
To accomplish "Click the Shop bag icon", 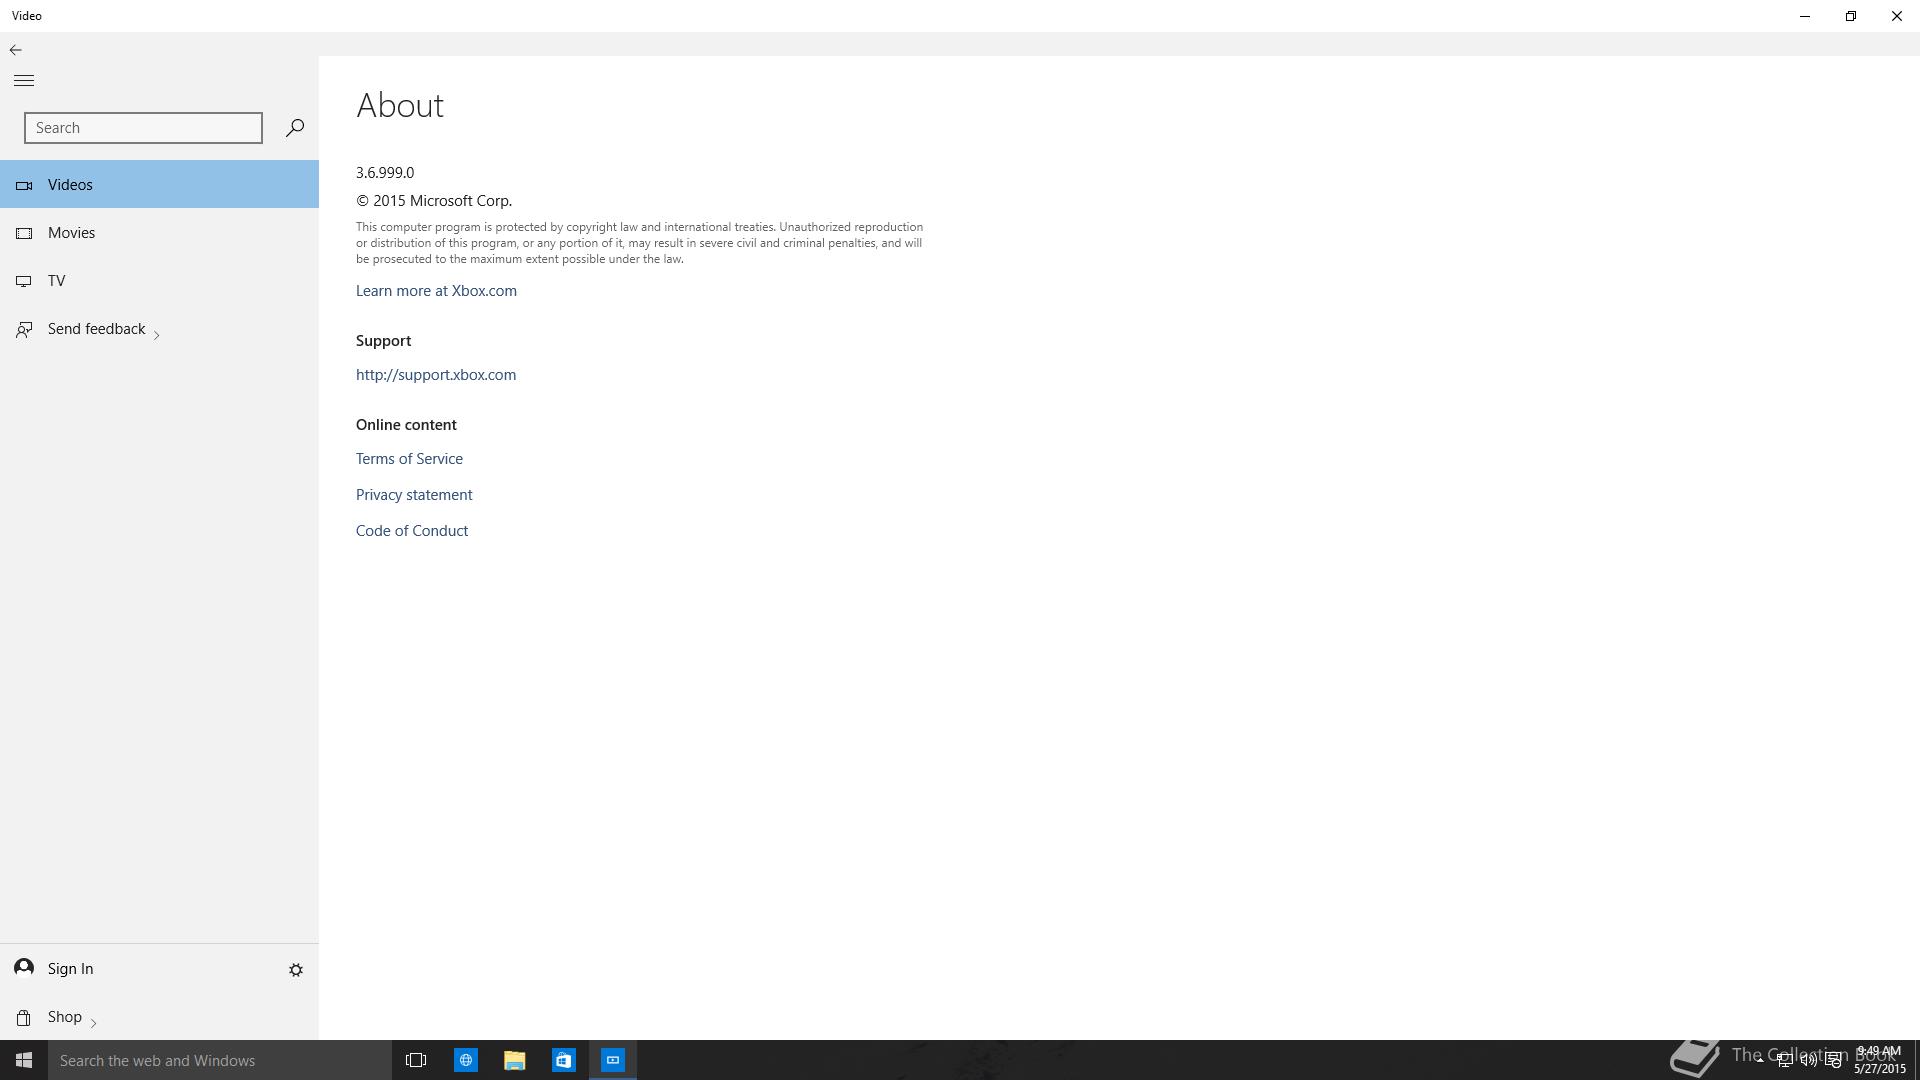I will [x=24, y=1017].
